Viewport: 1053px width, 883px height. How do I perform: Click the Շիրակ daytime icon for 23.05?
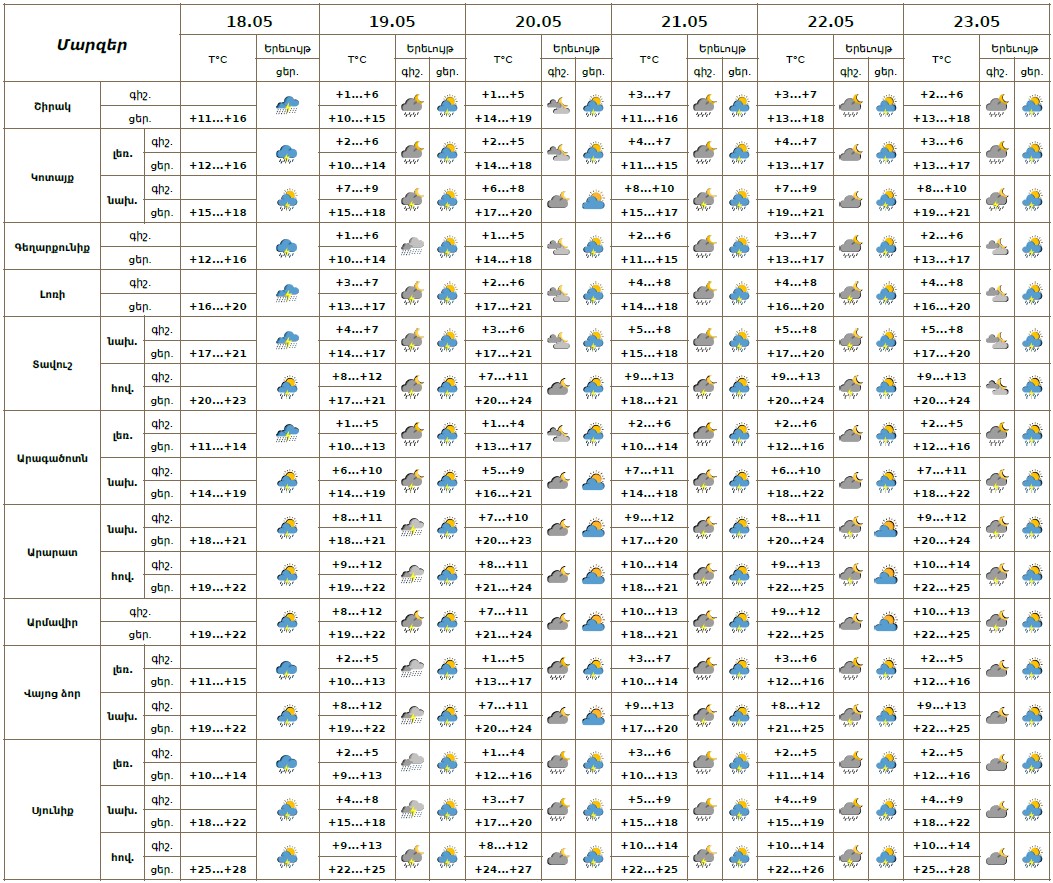pos(1032,105)
